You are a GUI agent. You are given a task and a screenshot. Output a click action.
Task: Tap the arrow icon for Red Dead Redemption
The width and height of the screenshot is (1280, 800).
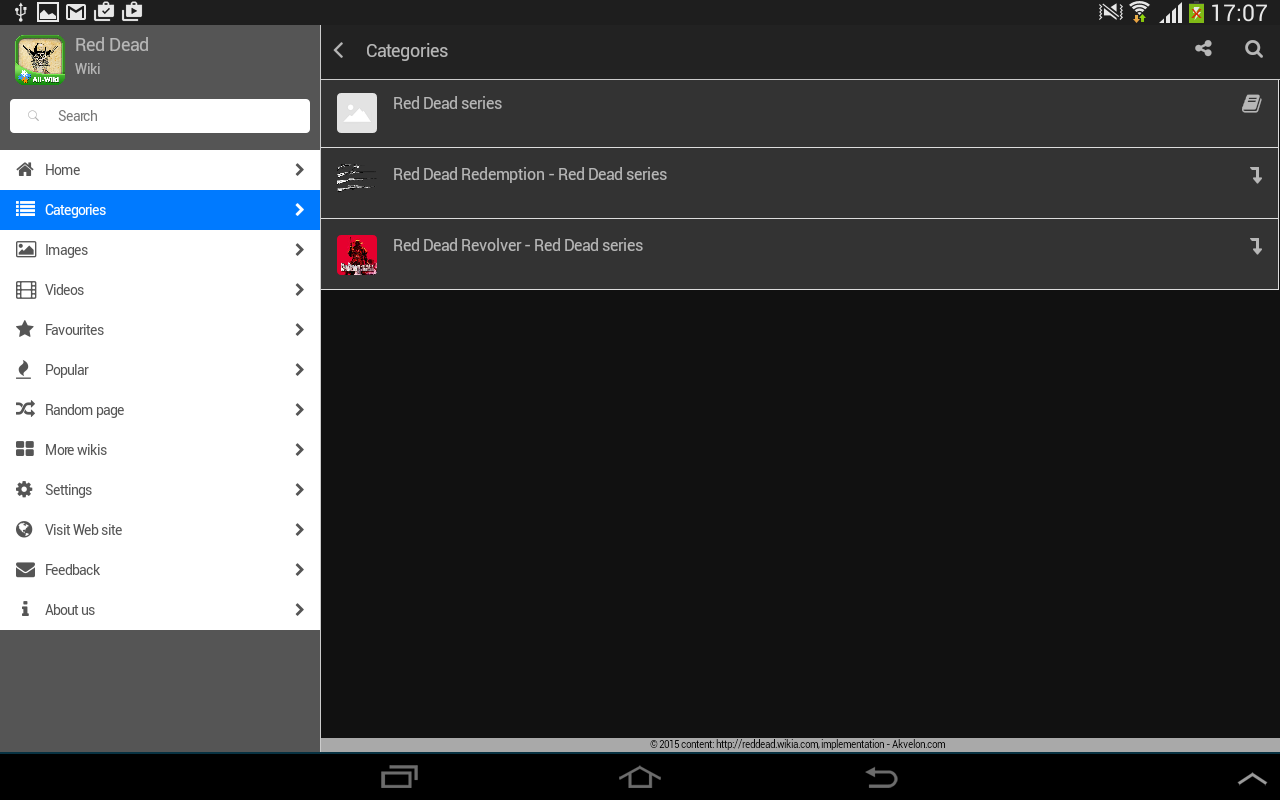point(1257,175)
